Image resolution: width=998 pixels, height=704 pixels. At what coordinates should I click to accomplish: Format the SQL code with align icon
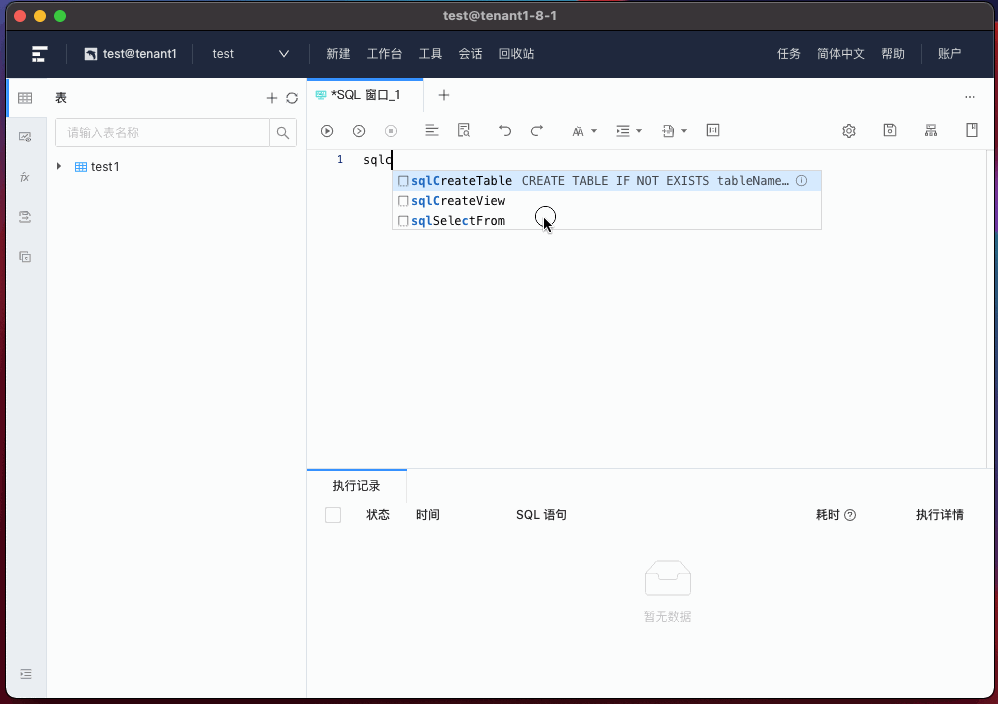tap(432, 130)
